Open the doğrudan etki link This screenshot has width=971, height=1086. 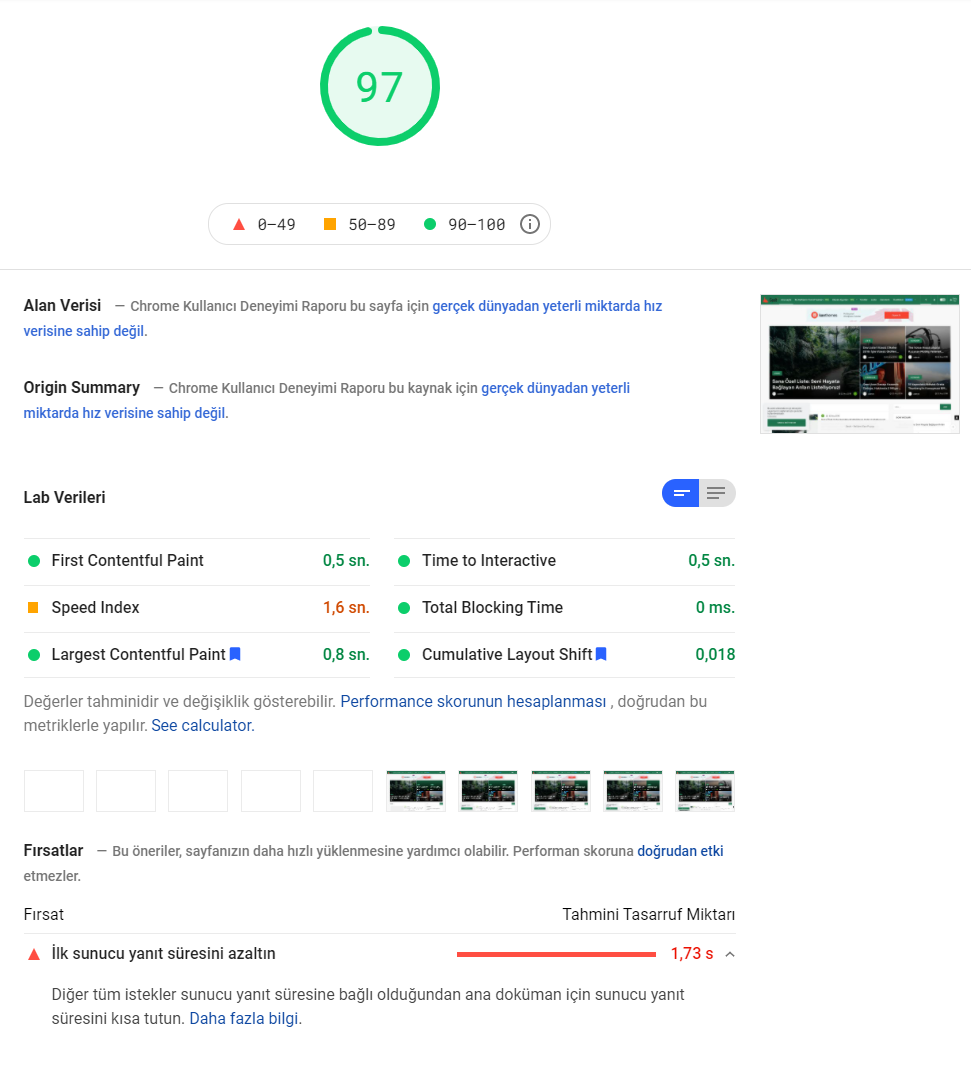[680, 851]
